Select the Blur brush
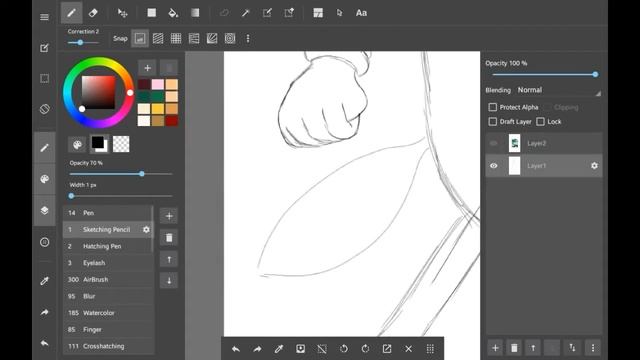Image resolution: width=640 pixels, height=360 pixels. pos(109,296)
